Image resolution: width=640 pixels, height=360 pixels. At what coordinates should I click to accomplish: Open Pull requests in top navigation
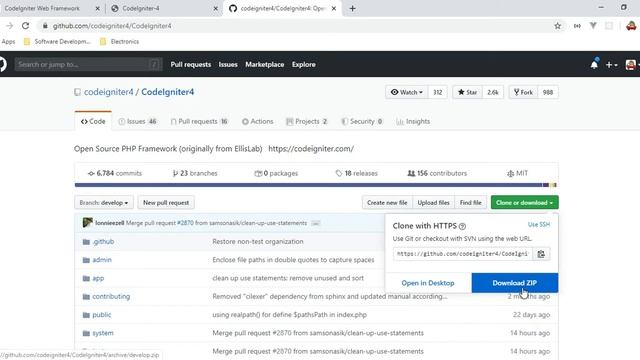tap(191, 64)
